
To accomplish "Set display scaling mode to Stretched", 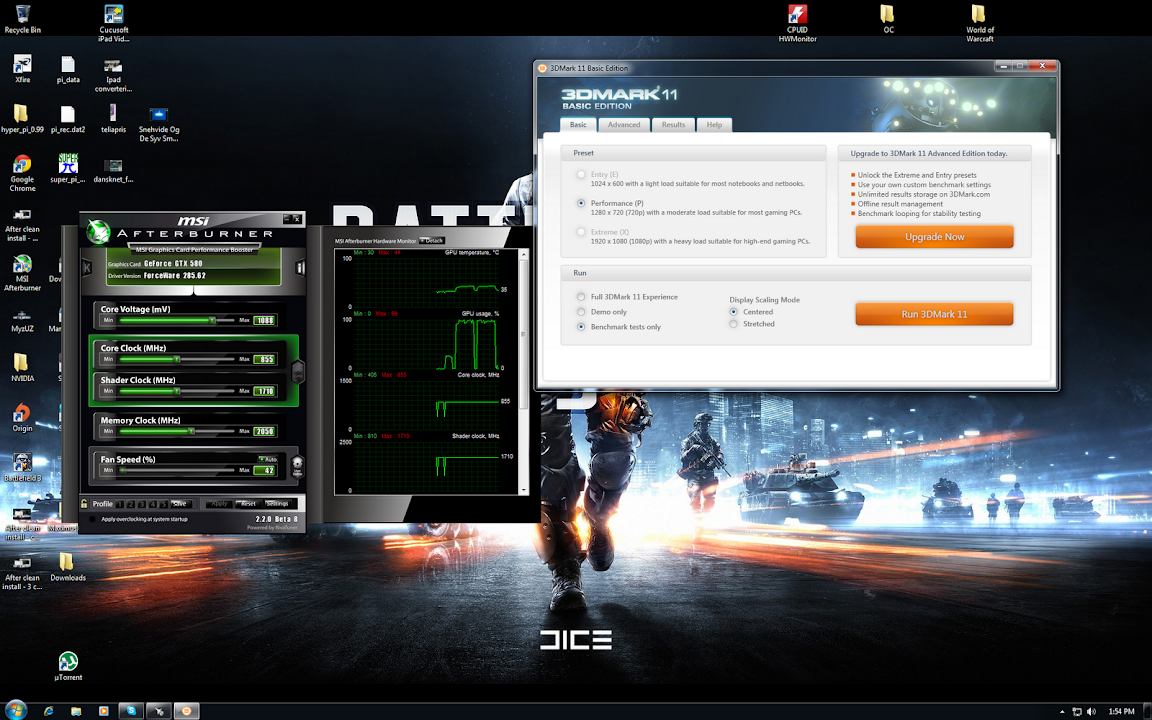I will click(x=733, y=323).
